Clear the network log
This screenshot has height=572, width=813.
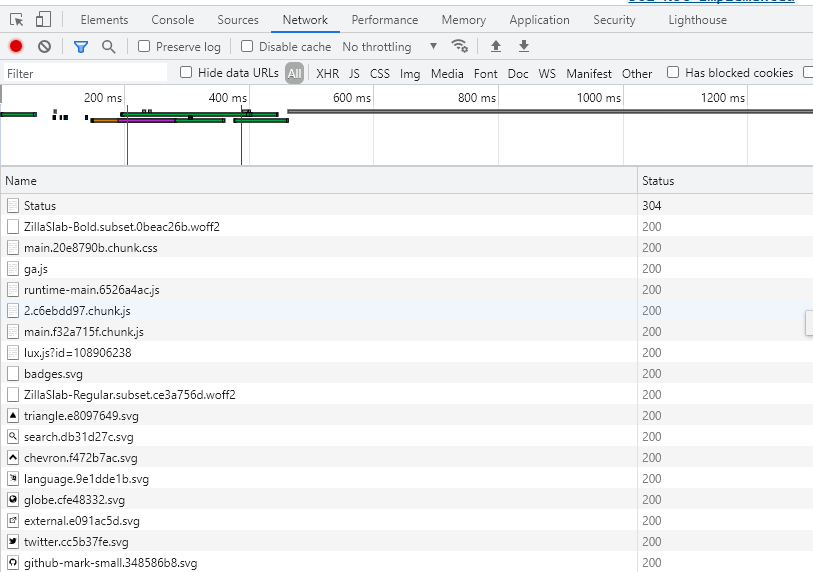click(x=45, y=47)
